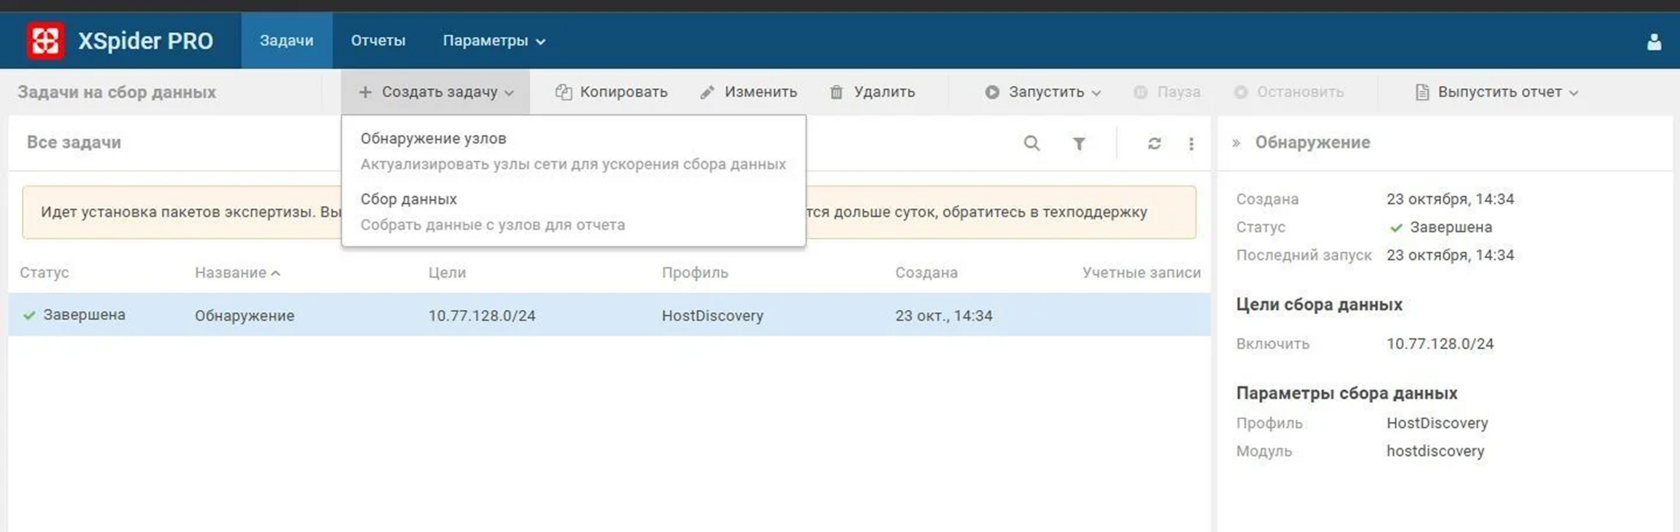Open the filter funnel icon
1680x532 pixels.
click(1079, 143)
